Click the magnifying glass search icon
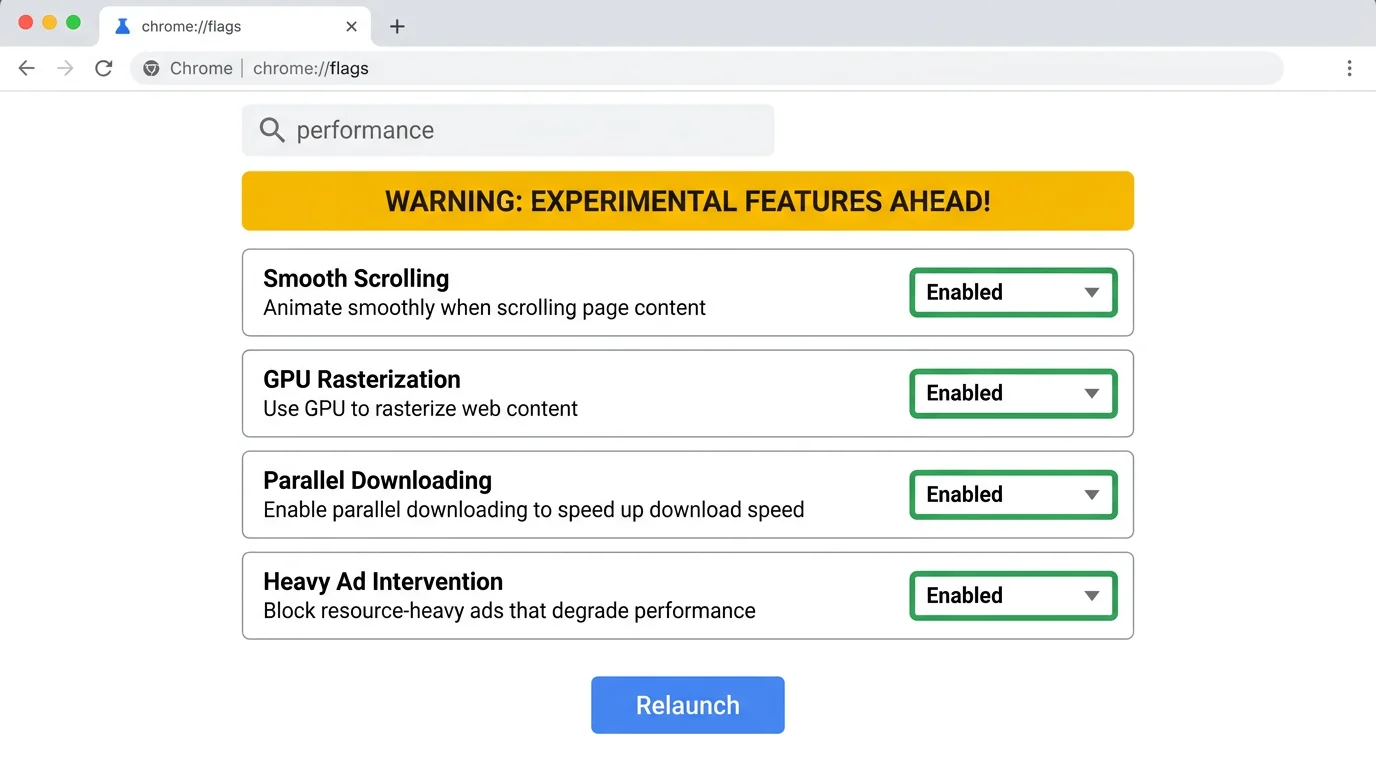Viewport: 1376px width, 768px height. tap(271, 130)
